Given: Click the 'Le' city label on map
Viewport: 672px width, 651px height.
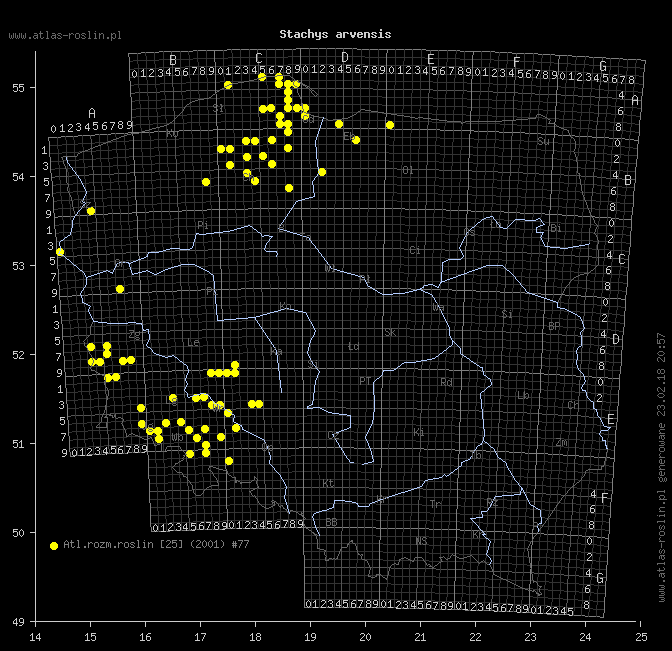Looking at the screenshot, I should (x=193, y=342).
